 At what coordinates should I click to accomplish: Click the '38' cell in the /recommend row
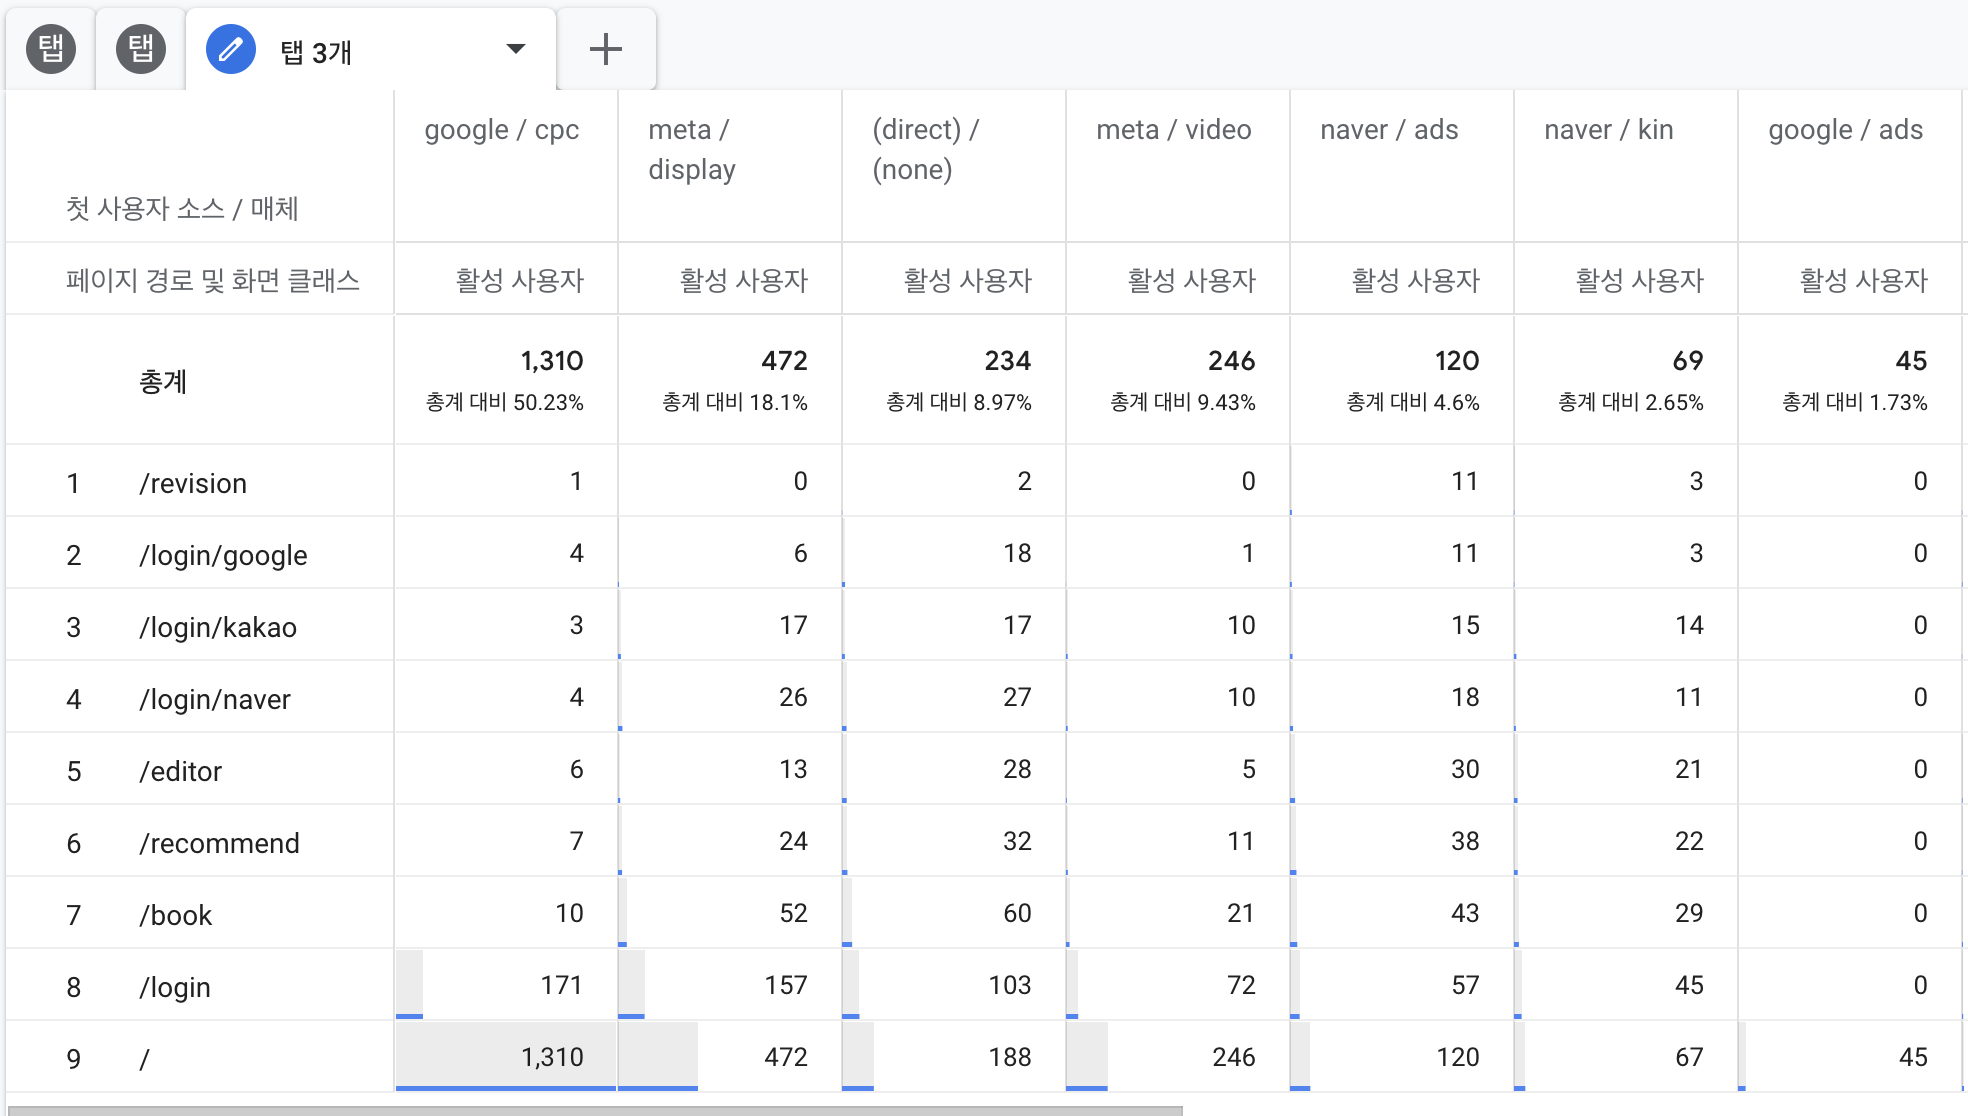(1465, 841)
